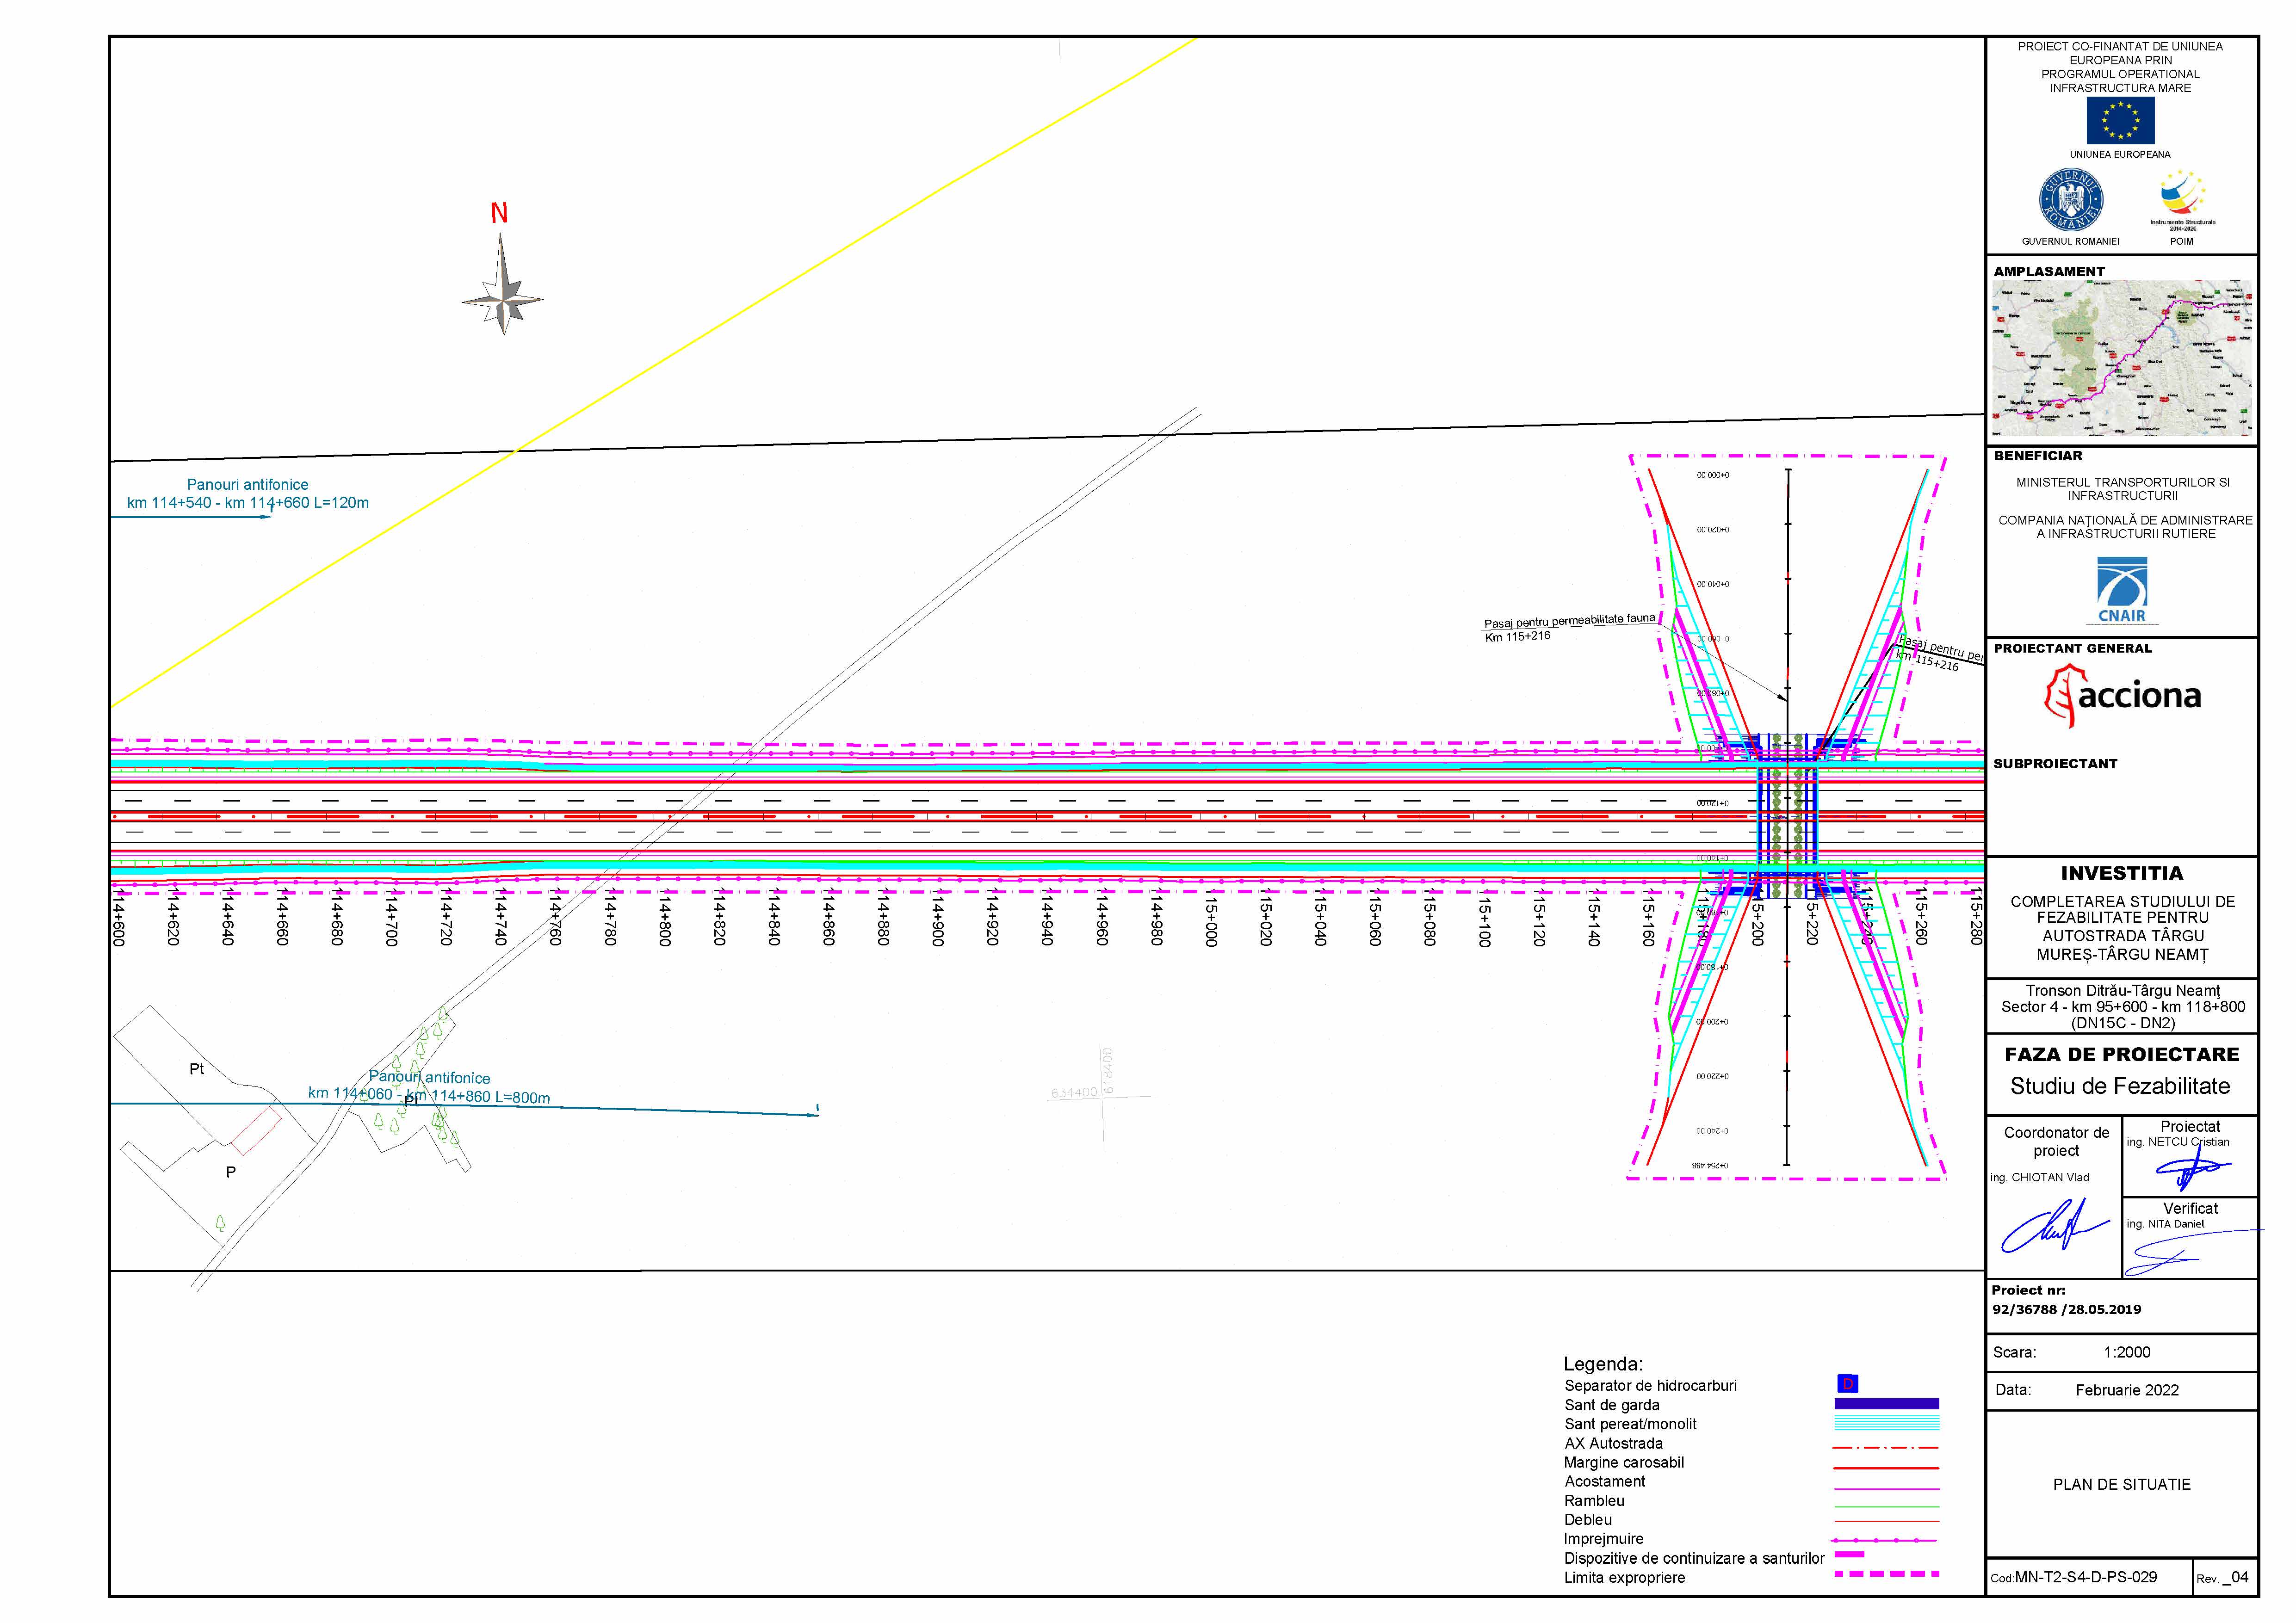This screenshot has width=2296, height=1623.
Task: Click the acciona designer logo
Action: pyautogui.click(x=2122, y=695)
